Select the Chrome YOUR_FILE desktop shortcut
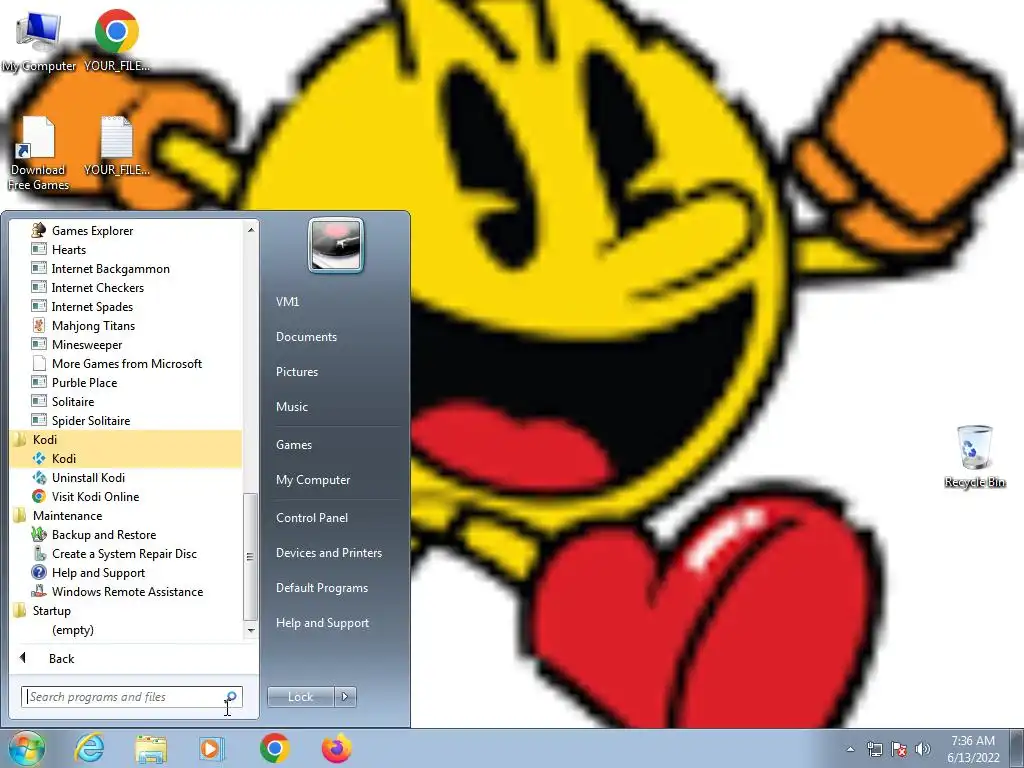The height and width of the screenshot is (768, 1024). coord(116,40)
